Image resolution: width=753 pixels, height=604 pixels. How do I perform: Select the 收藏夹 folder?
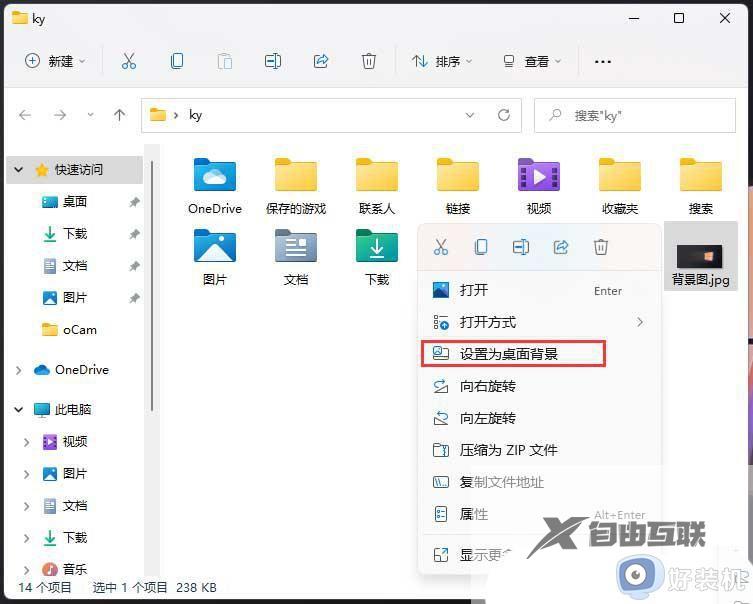click(x=620, y=186)
